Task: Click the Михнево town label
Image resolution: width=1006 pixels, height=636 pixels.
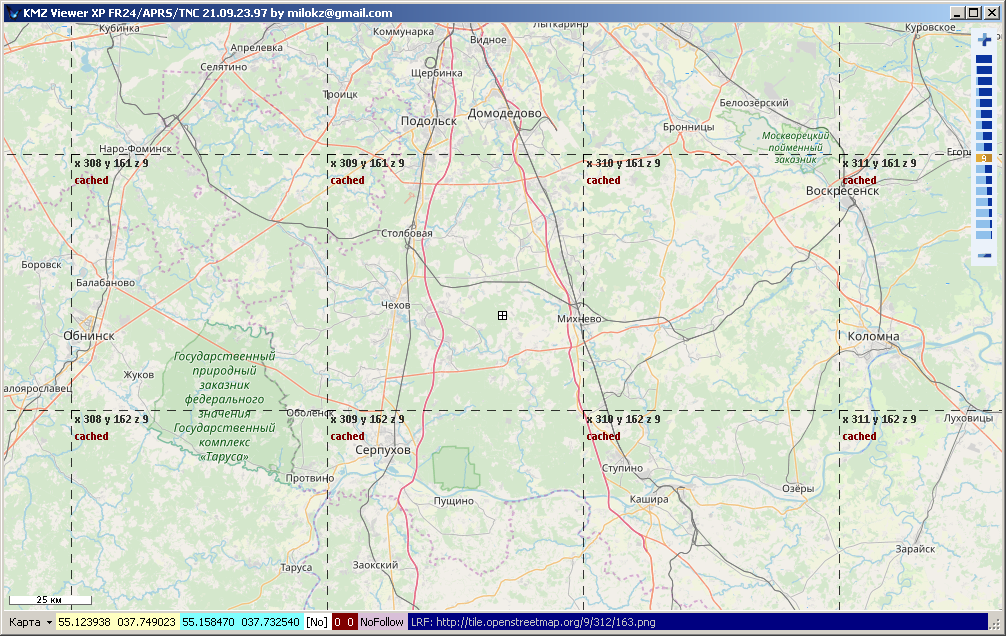Action: 579,319
